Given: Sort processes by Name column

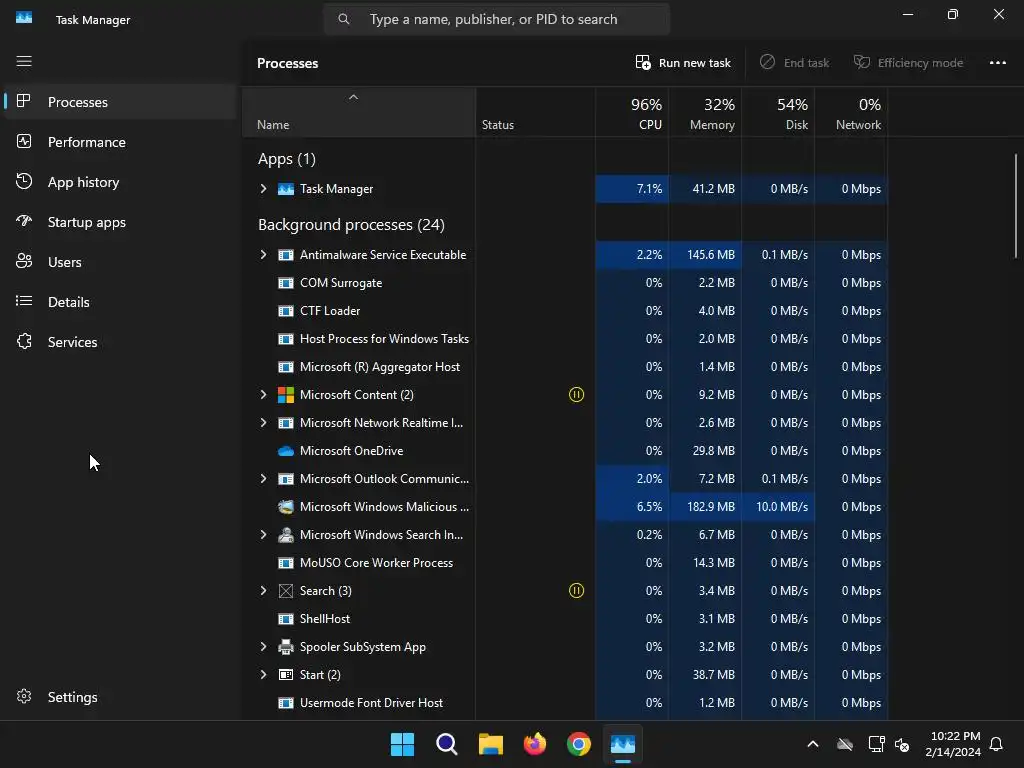Looking at the screenshot, I should tap(359, 112).
